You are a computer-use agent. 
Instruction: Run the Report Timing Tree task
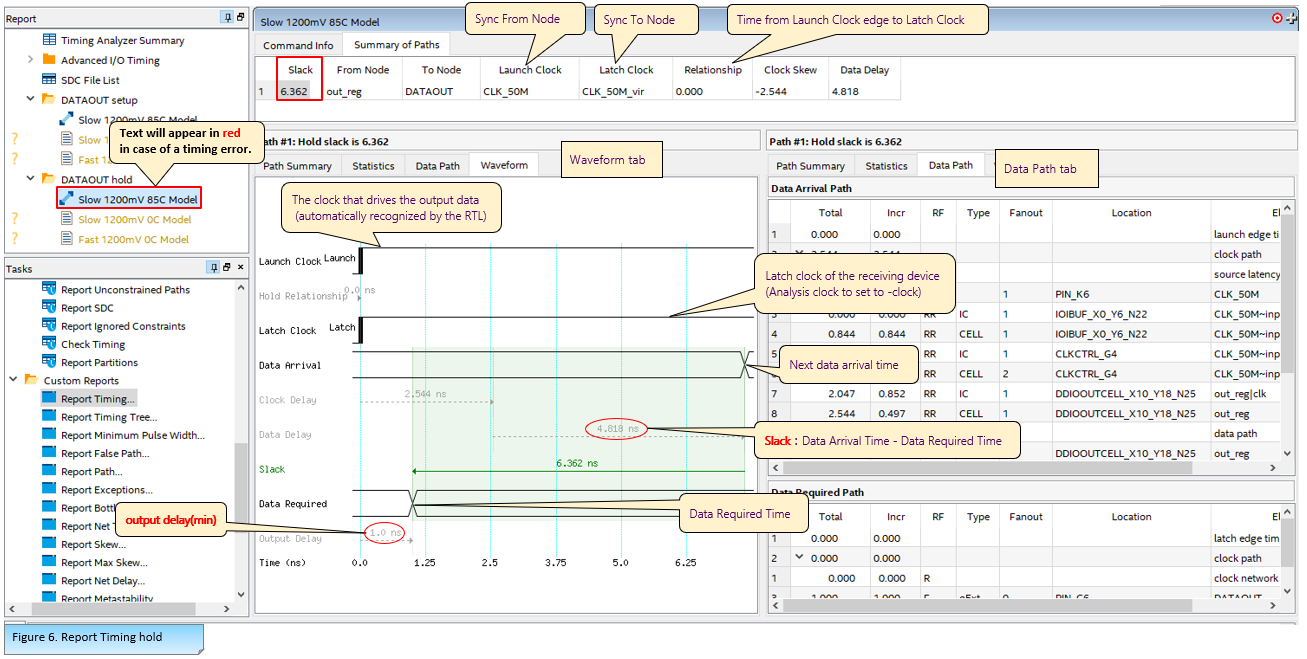(108, 417)
